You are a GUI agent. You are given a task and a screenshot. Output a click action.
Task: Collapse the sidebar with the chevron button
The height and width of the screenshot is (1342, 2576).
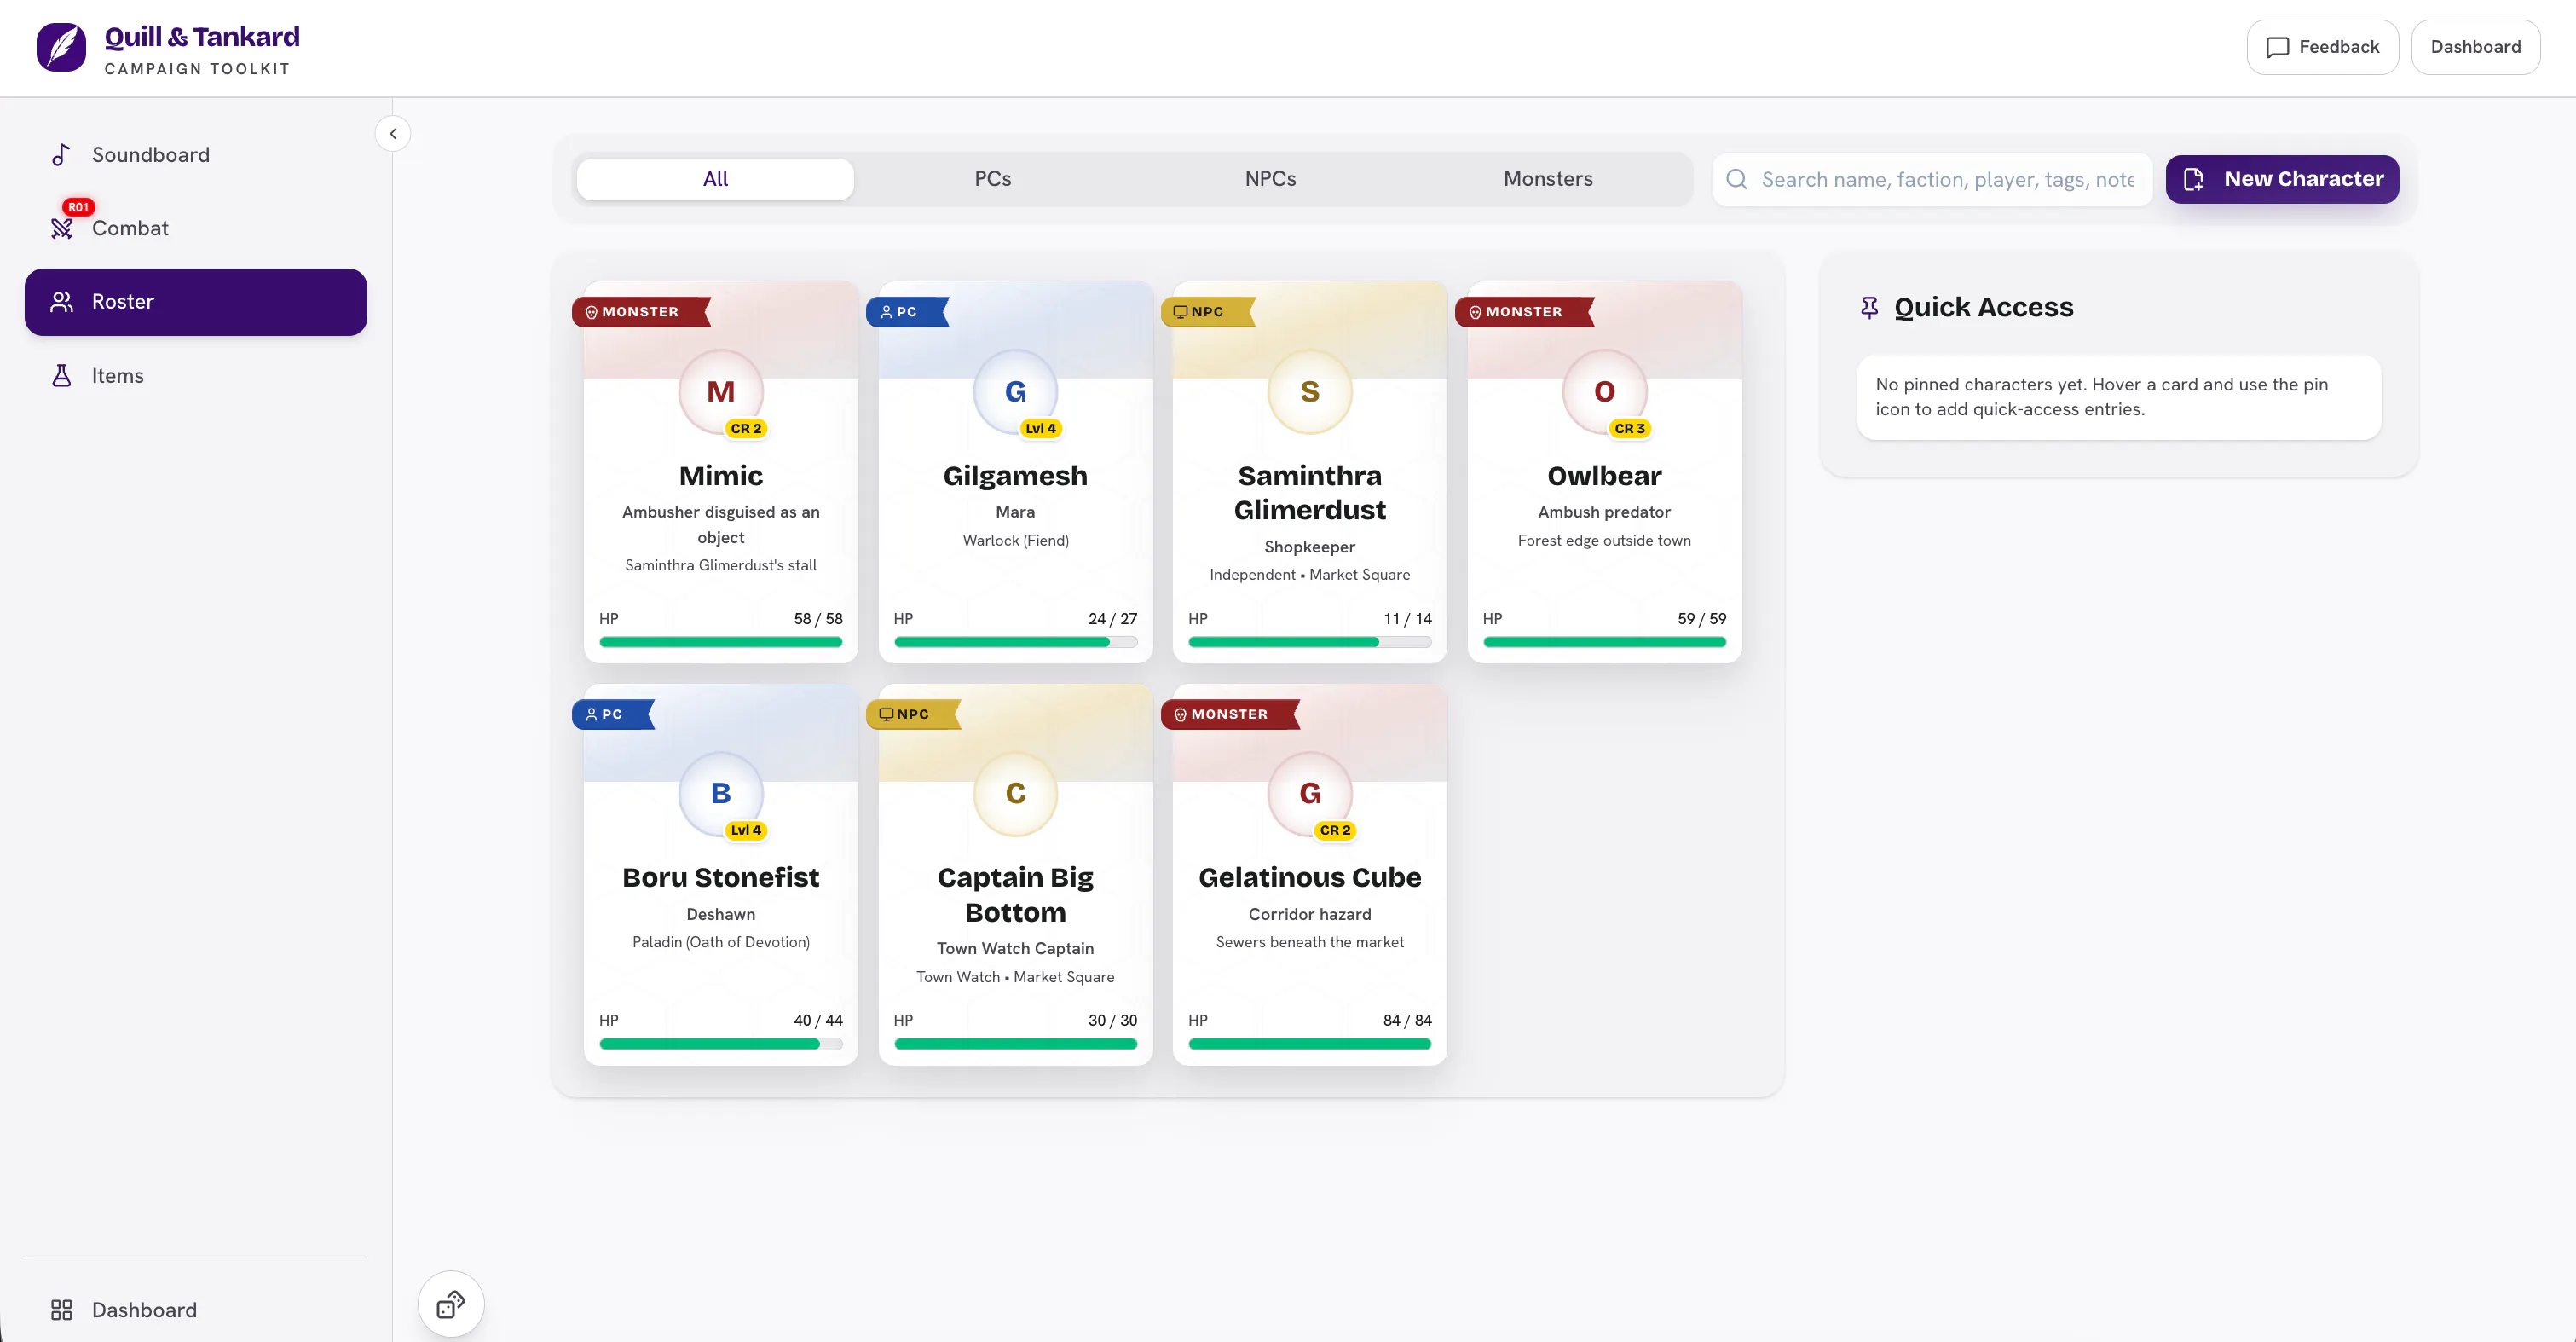click(x=393, y=134)
